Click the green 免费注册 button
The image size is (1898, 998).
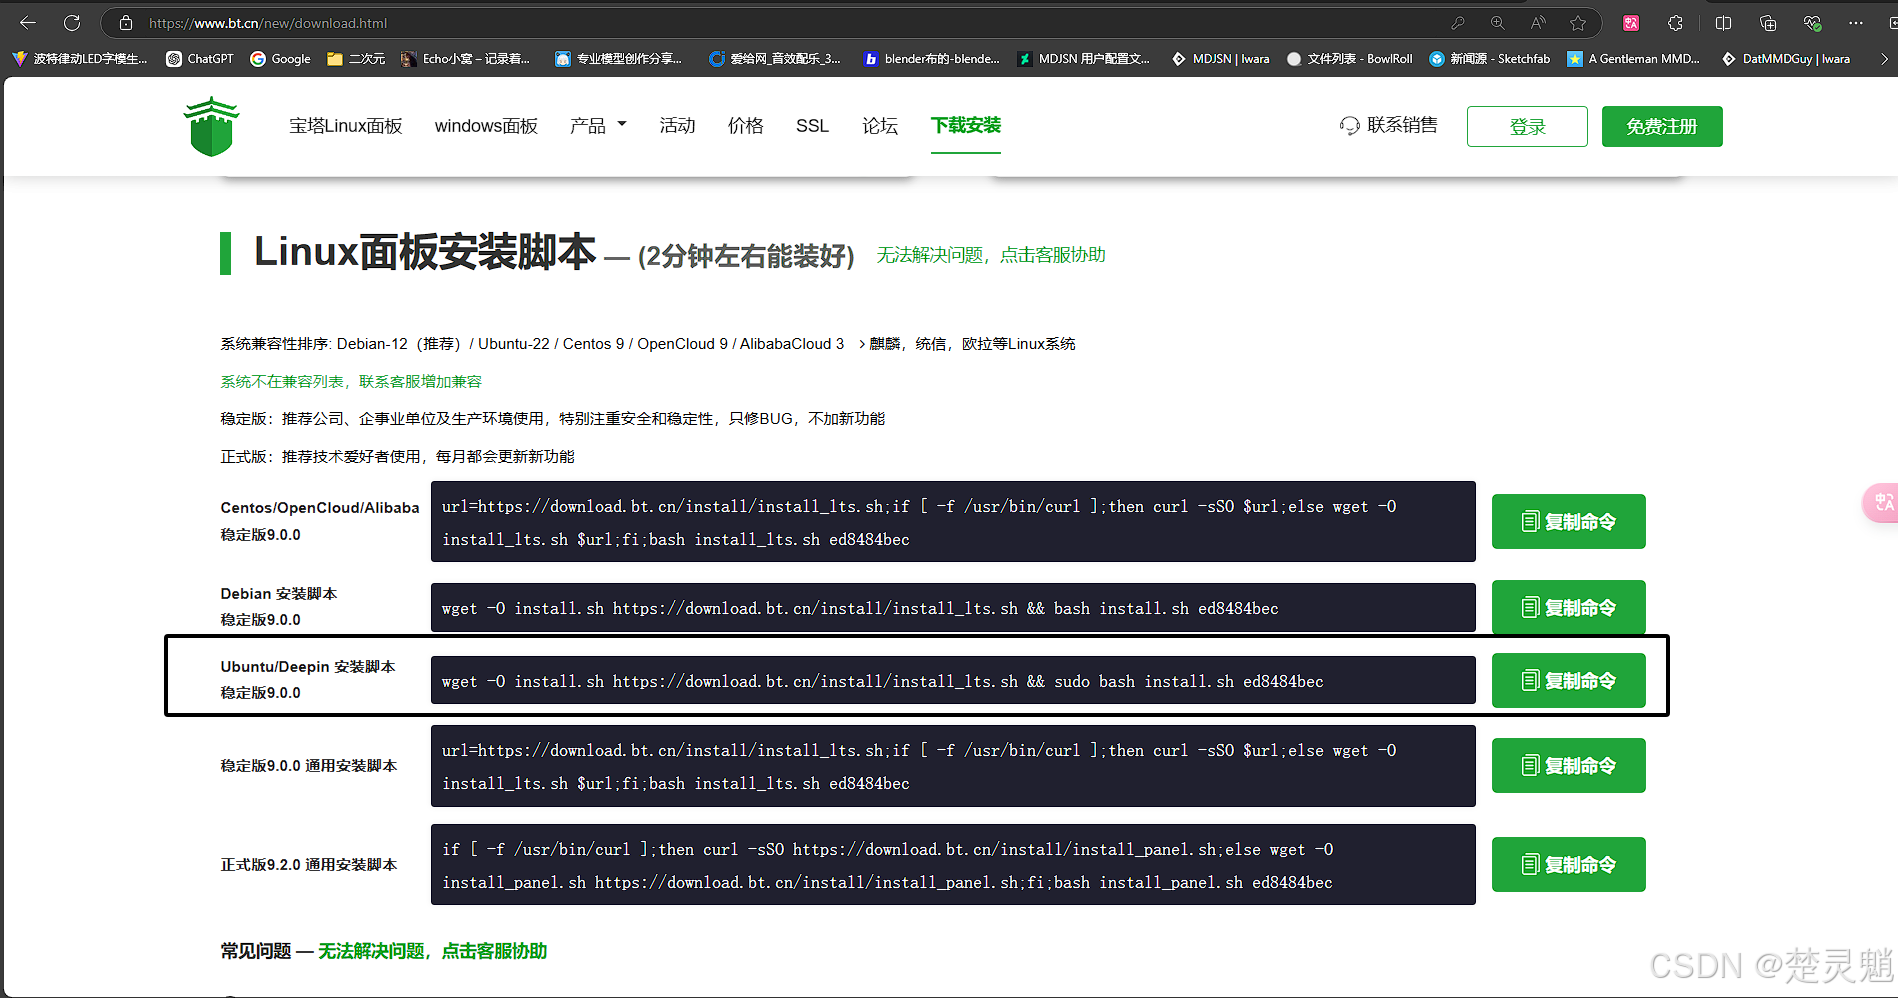point(1662,127)
